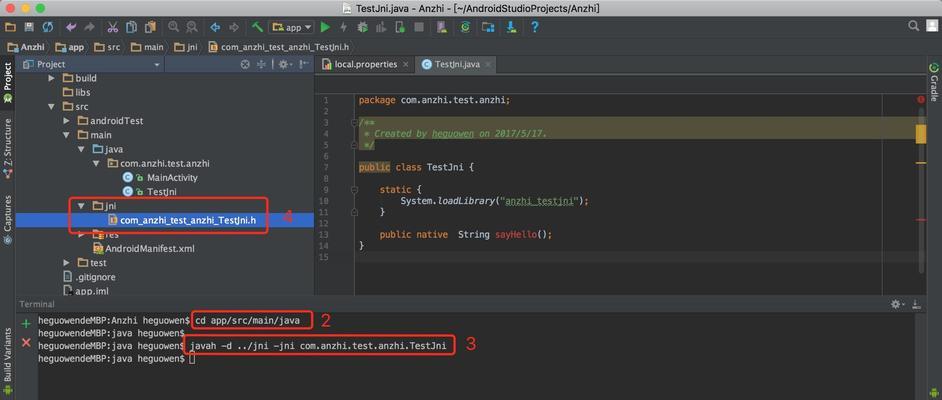Click the Profile app chart icon
Image resolution: width=942 pixels, height=400 pixels.
pyautogui.click(x=381, y=27)
